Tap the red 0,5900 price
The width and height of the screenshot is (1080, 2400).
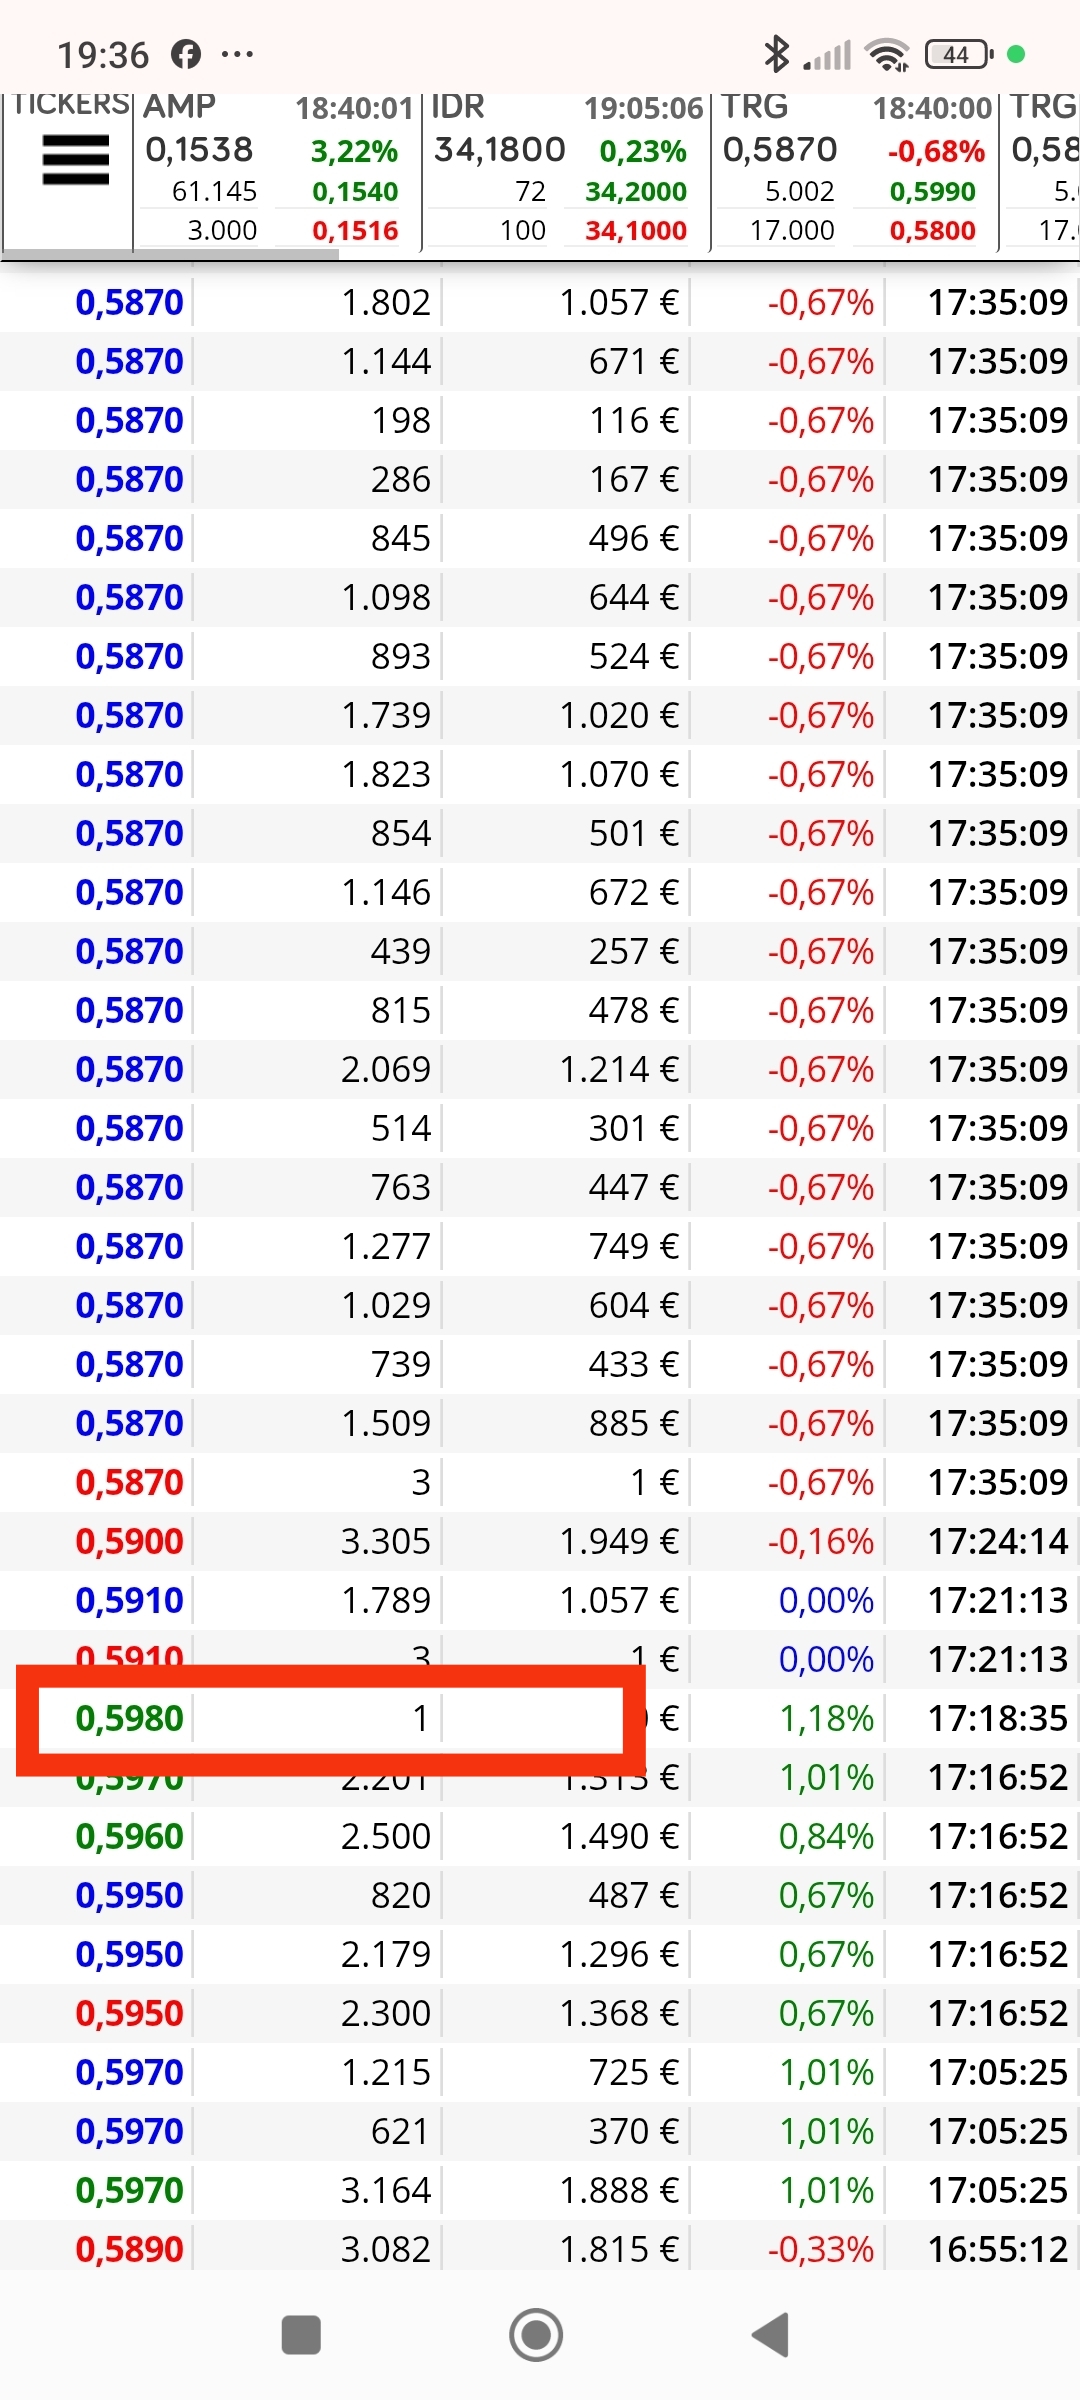129,1541
